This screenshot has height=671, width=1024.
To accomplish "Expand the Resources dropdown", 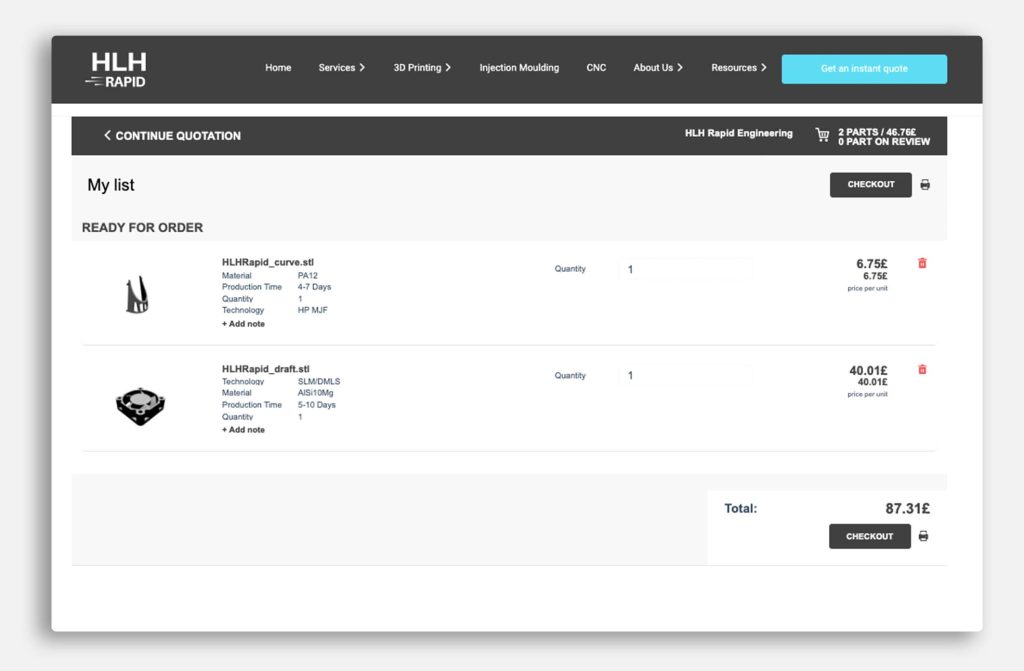I will (738, 67).
